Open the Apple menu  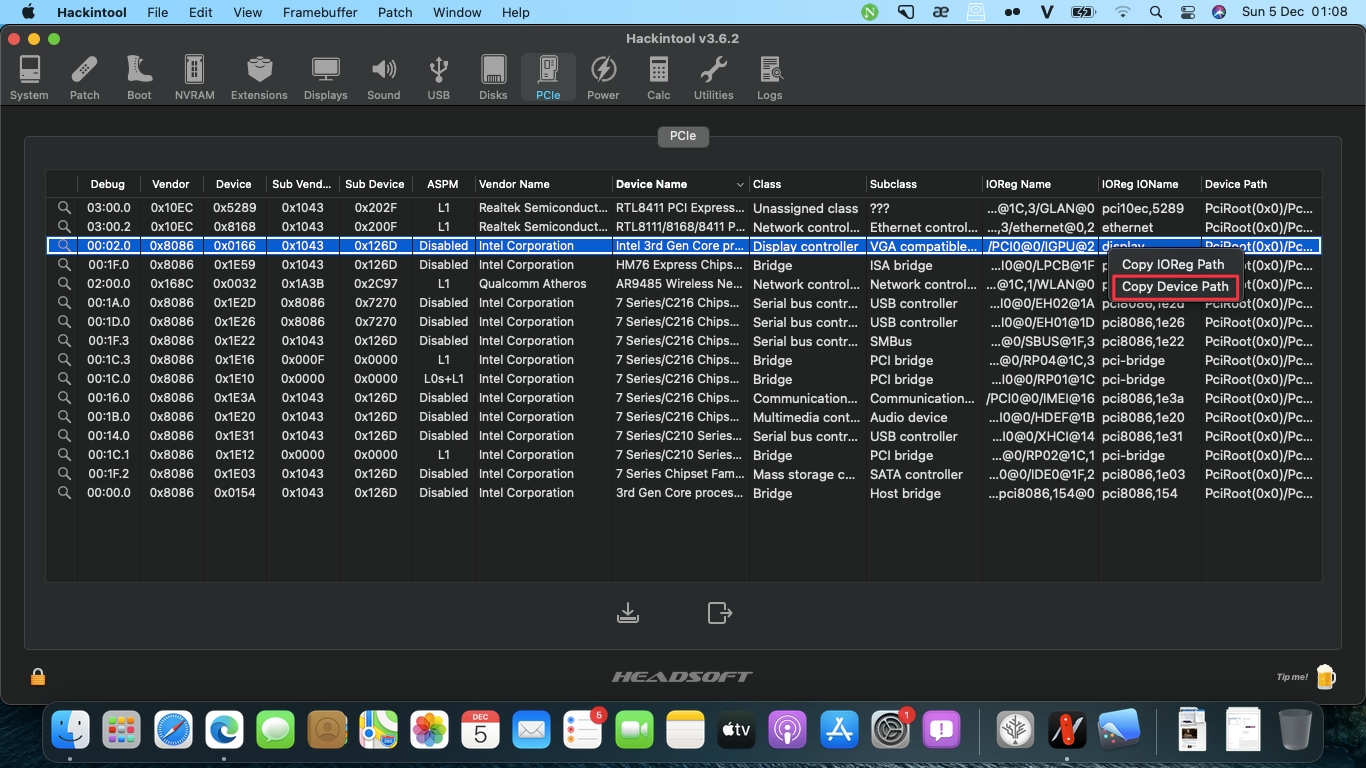pyautogui.click(x=28, y=12)
